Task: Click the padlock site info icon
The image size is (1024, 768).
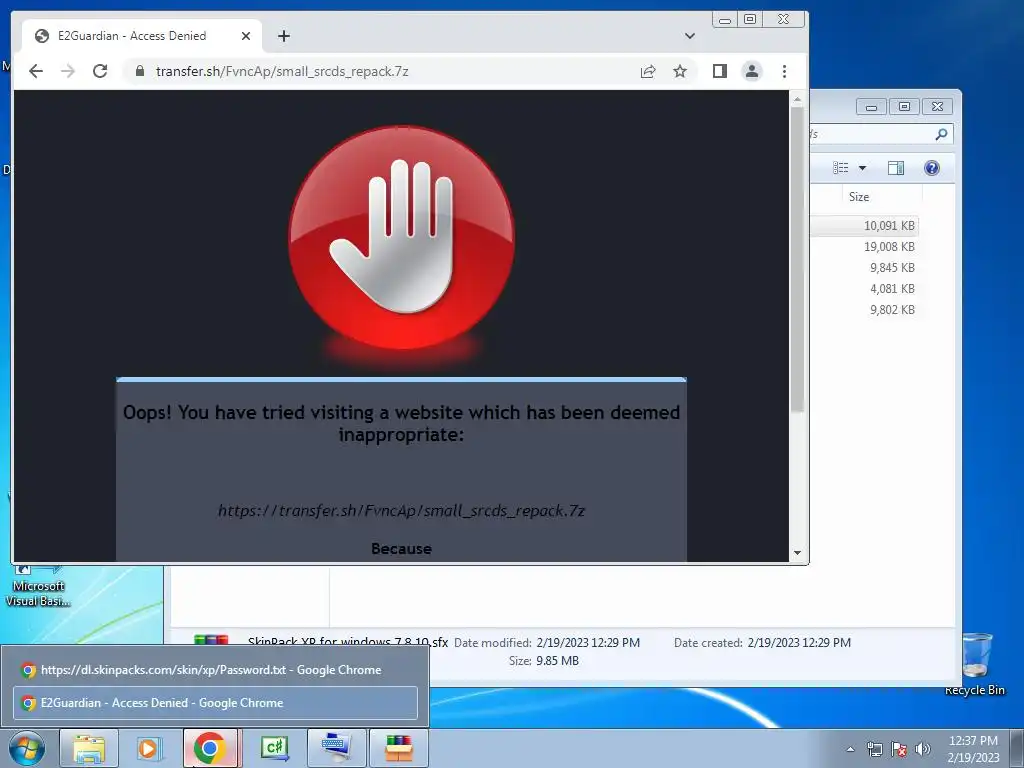Action: tap(139, 71)
